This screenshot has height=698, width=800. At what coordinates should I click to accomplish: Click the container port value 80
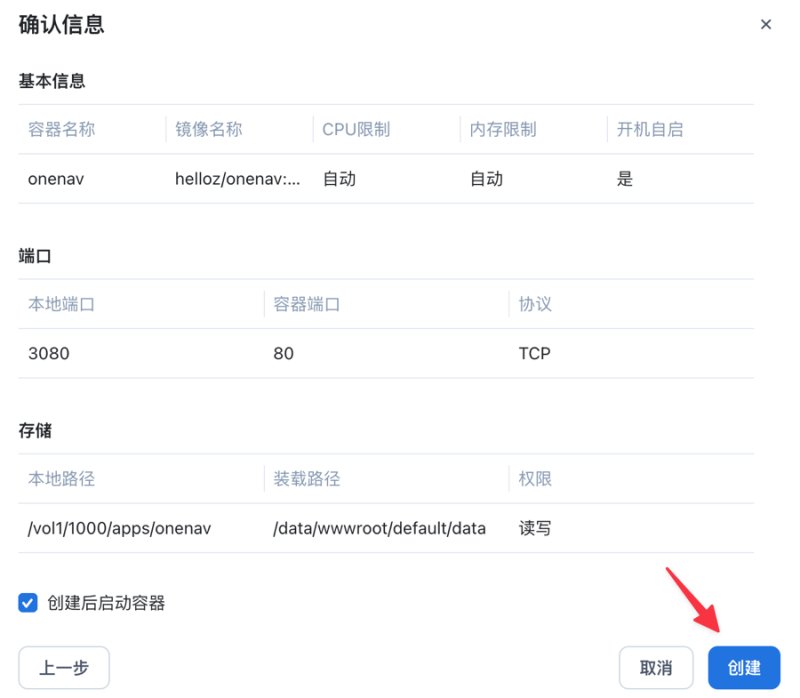pyautogui.click(x=284, y=354)
